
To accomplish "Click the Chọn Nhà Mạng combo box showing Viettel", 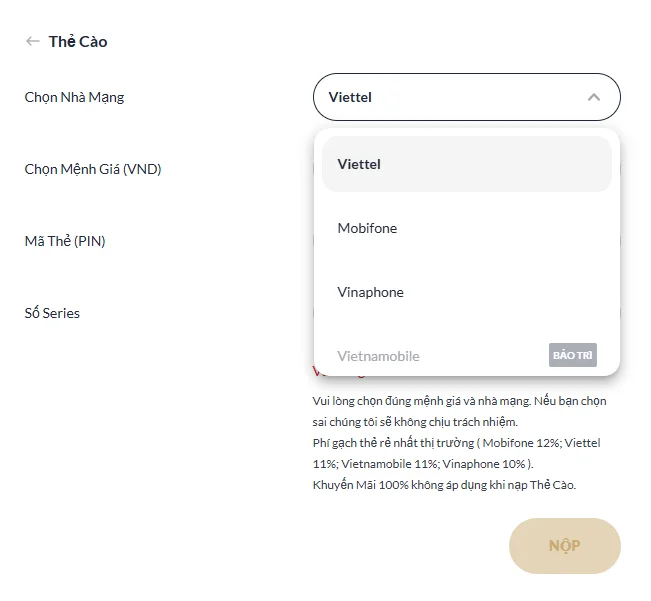I will [x=450, y=97].
